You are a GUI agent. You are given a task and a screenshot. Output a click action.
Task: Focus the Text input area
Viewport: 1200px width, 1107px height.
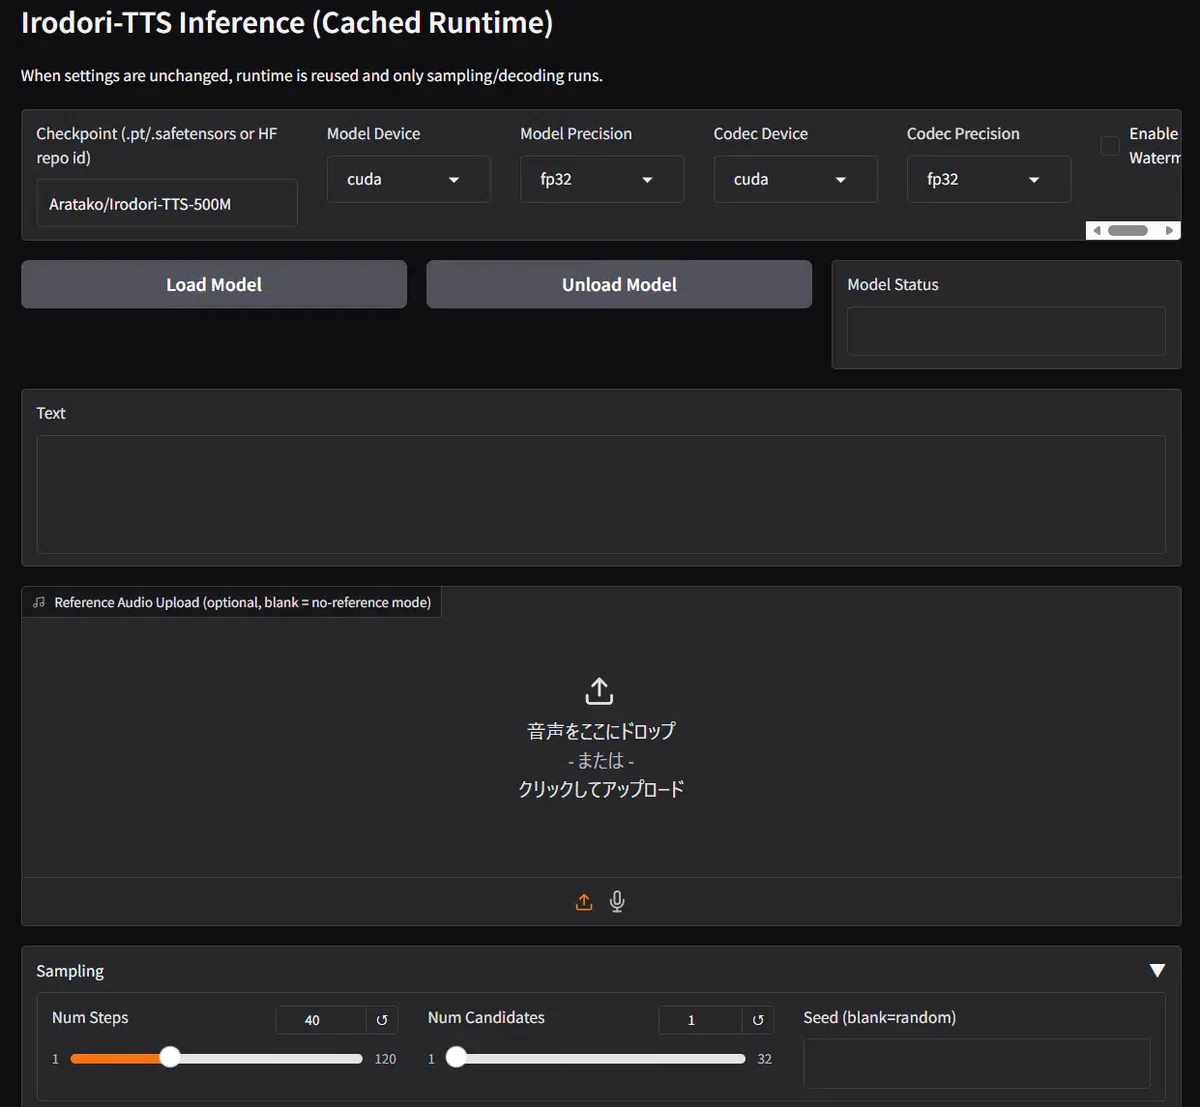601,494
